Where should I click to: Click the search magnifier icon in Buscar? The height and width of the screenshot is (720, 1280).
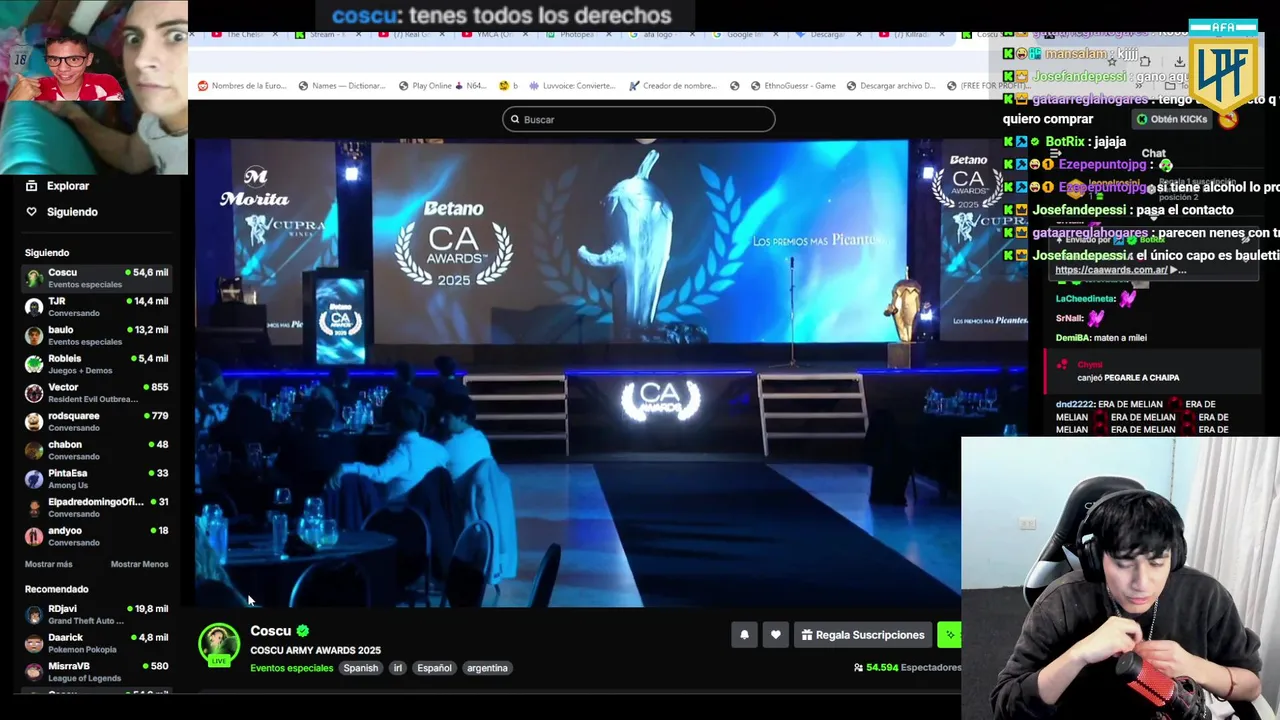[515, 120]
